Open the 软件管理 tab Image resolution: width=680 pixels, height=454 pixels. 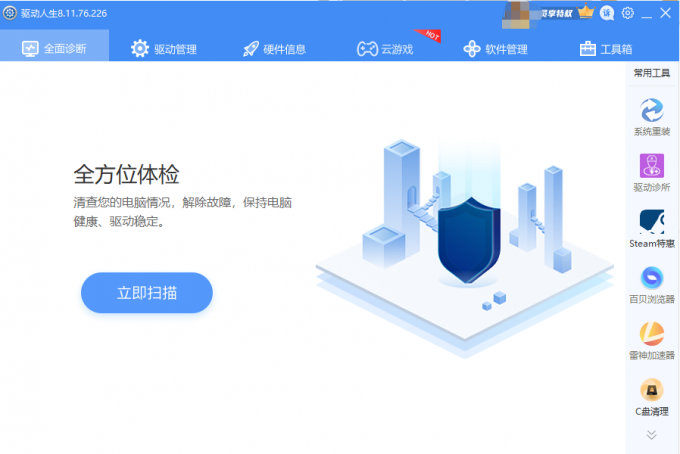coord(496,49)
